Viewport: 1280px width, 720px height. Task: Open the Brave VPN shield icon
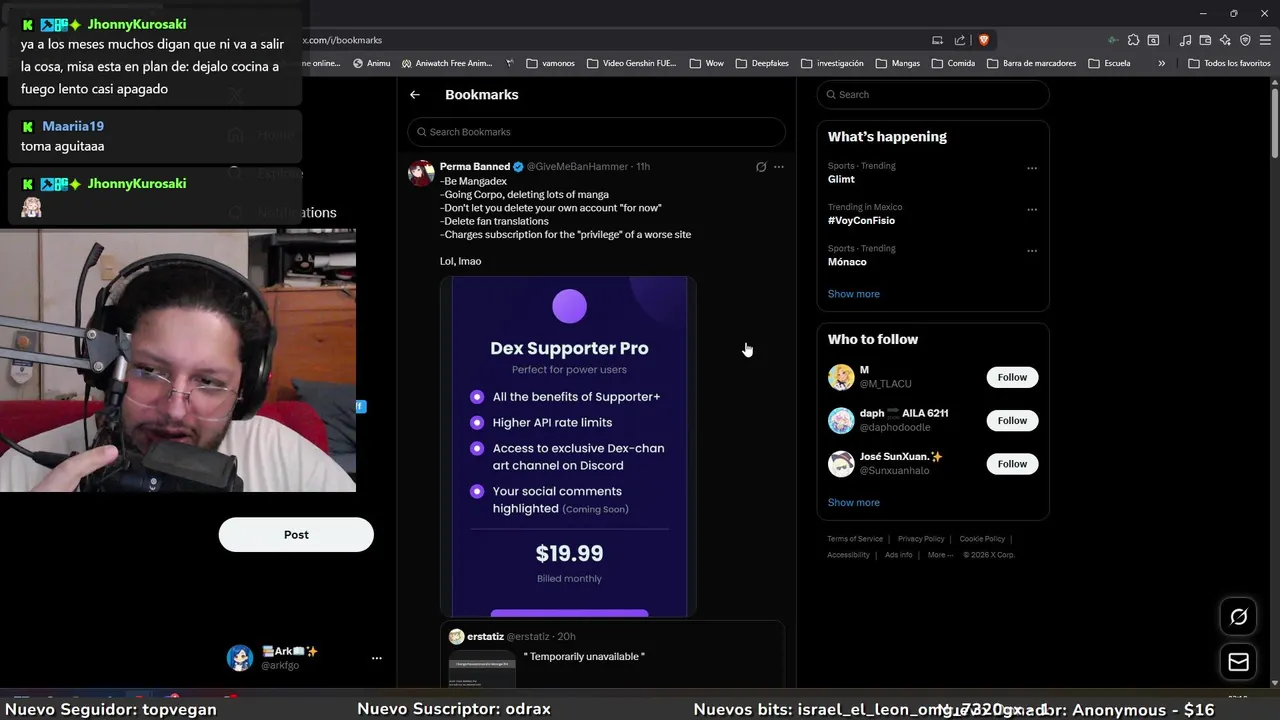pyautogui.click(x=1245, y=40)
